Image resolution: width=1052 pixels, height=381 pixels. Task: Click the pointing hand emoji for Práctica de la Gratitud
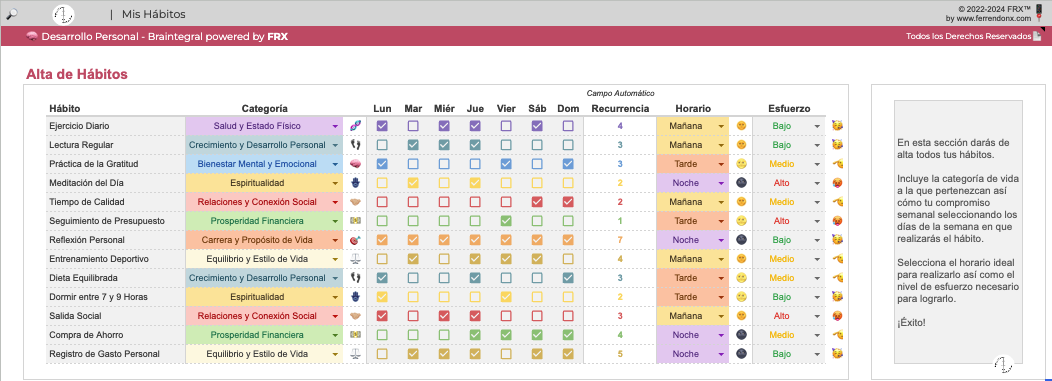(x=837, y=164)
